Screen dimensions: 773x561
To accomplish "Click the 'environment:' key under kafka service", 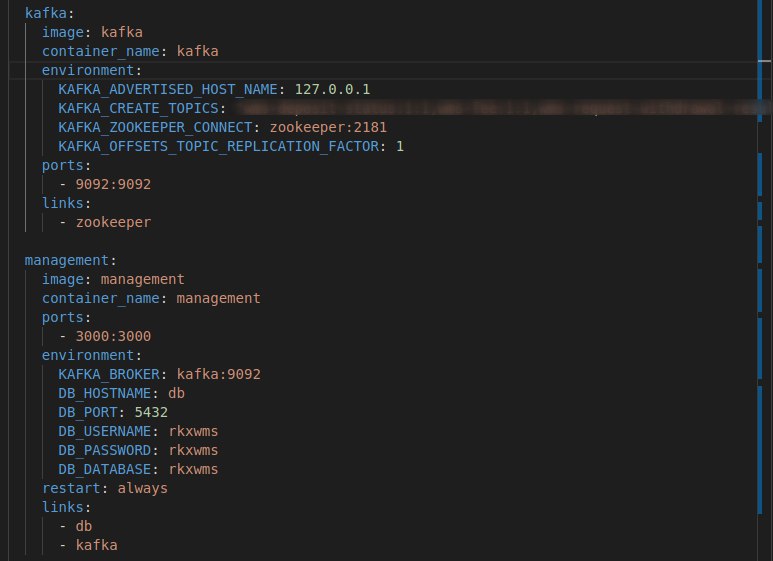I will point(92,70).
